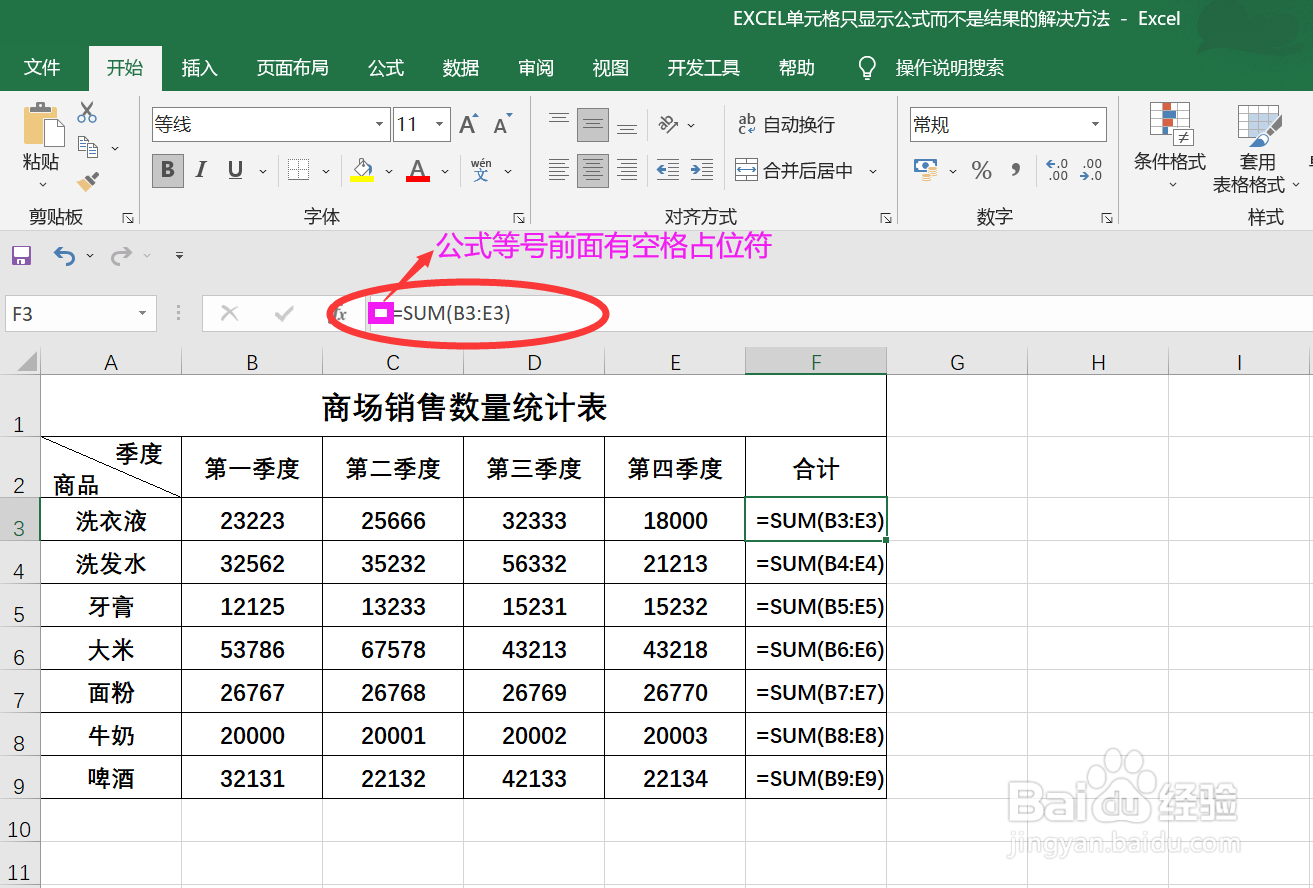
Task: Open font color dropdown arrow
Action: [443, 171]
